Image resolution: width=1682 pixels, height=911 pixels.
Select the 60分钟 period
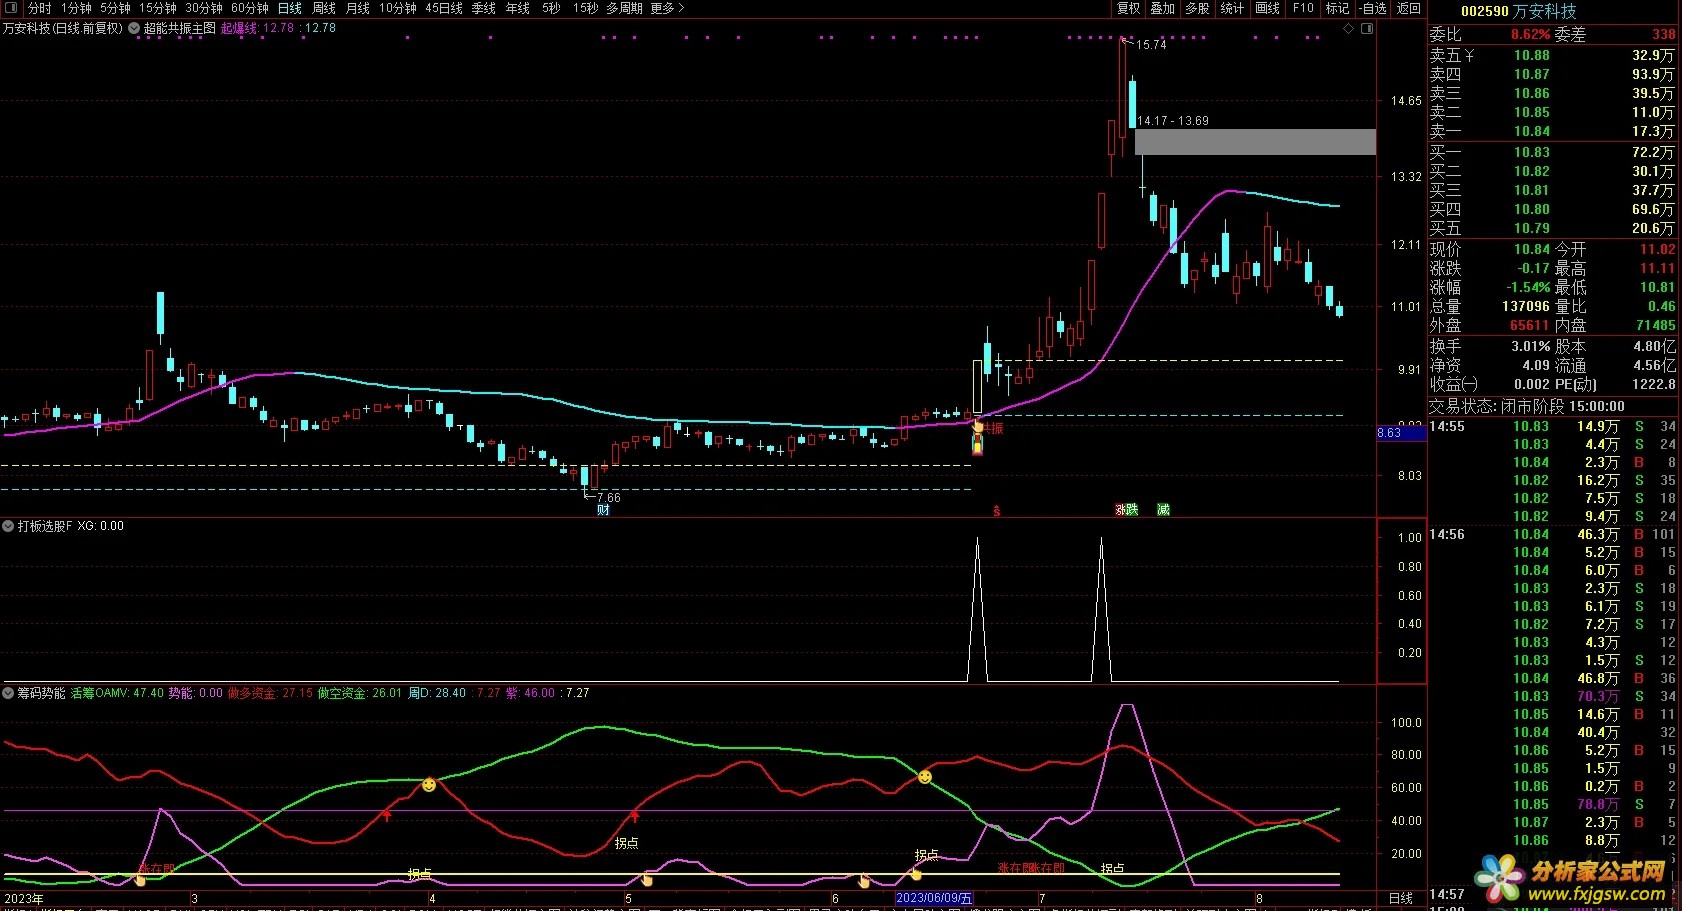250,8
